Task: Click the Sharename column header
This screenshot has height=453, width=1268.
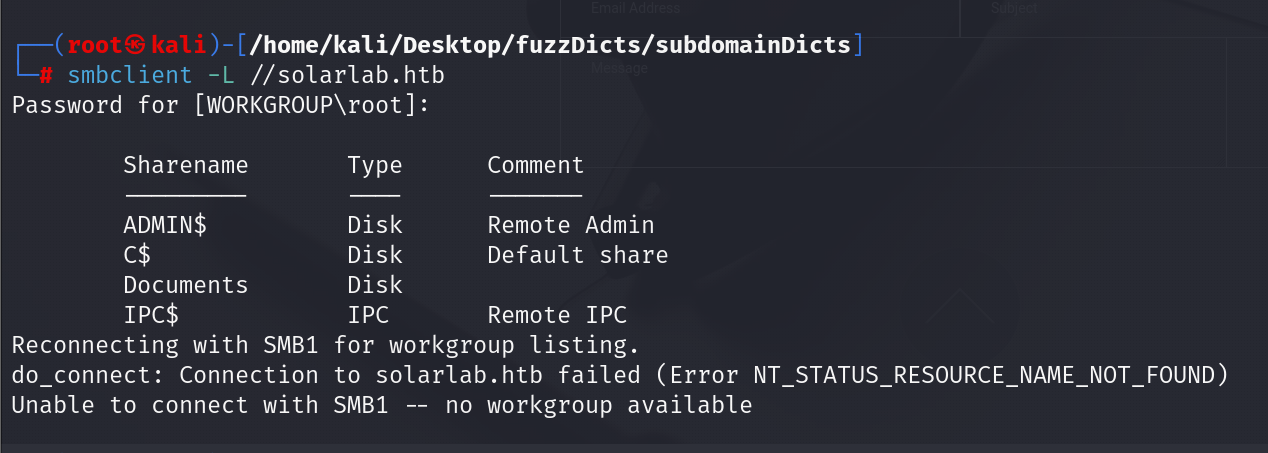Action: 186,166
